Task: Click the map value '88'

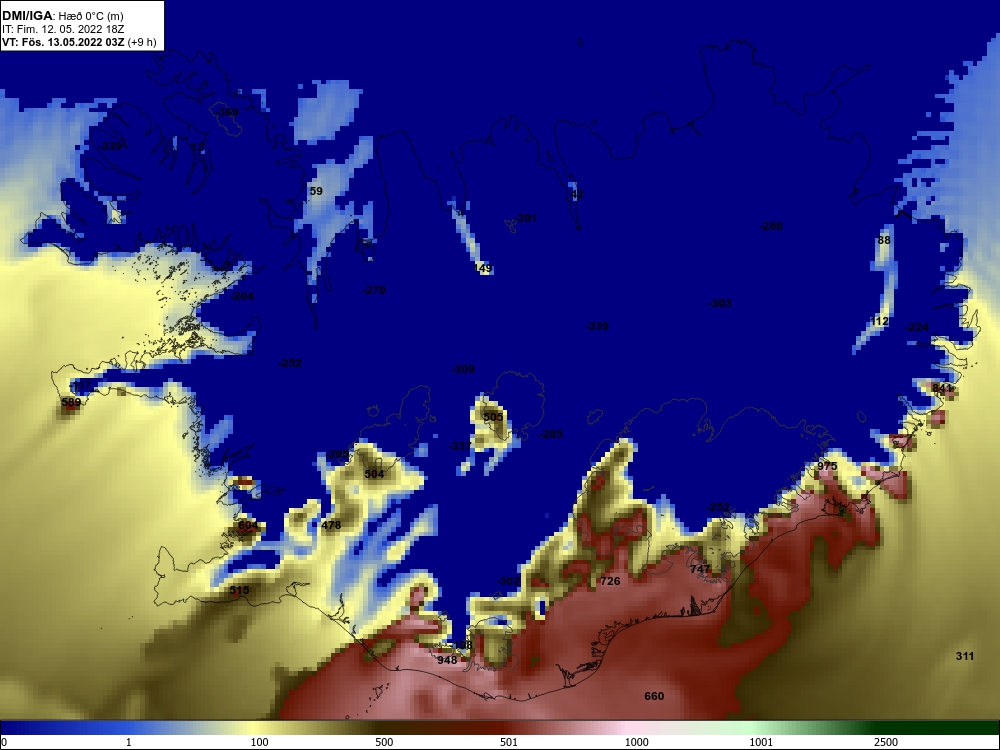Action: 884,240
